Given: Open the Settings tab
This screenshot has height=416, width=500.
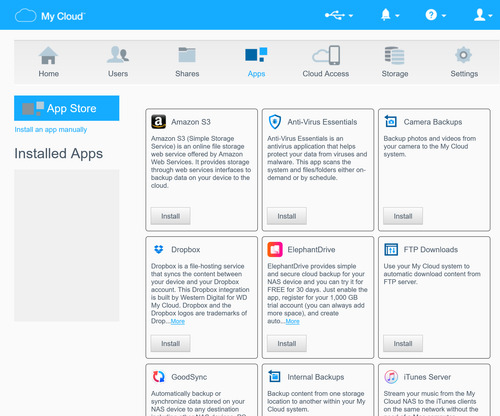Looking at the screenshot, I should click(x=464, y=62).
